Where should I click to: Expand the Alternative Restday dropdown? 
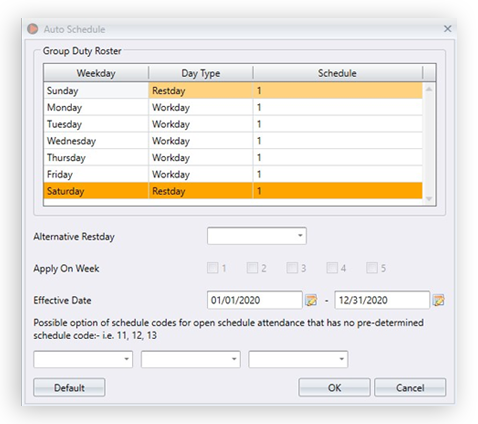[257, 236]
